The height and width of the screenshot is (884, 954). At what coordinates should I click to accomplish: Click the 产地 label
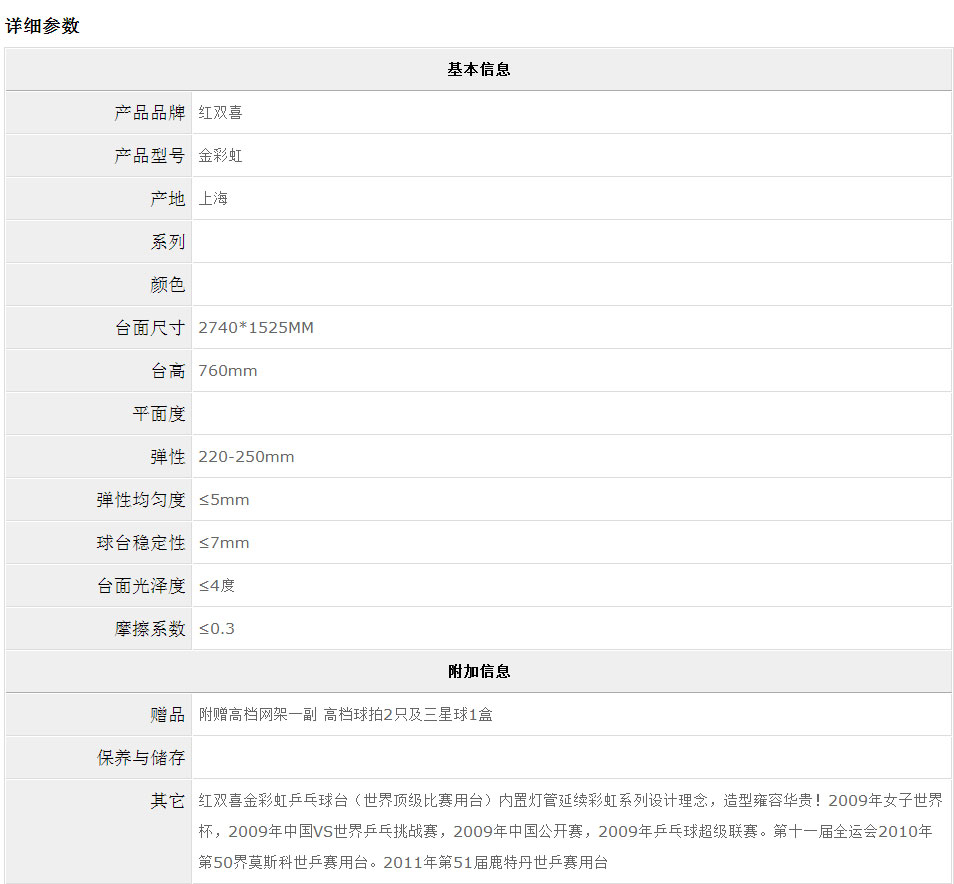[167, 198]
